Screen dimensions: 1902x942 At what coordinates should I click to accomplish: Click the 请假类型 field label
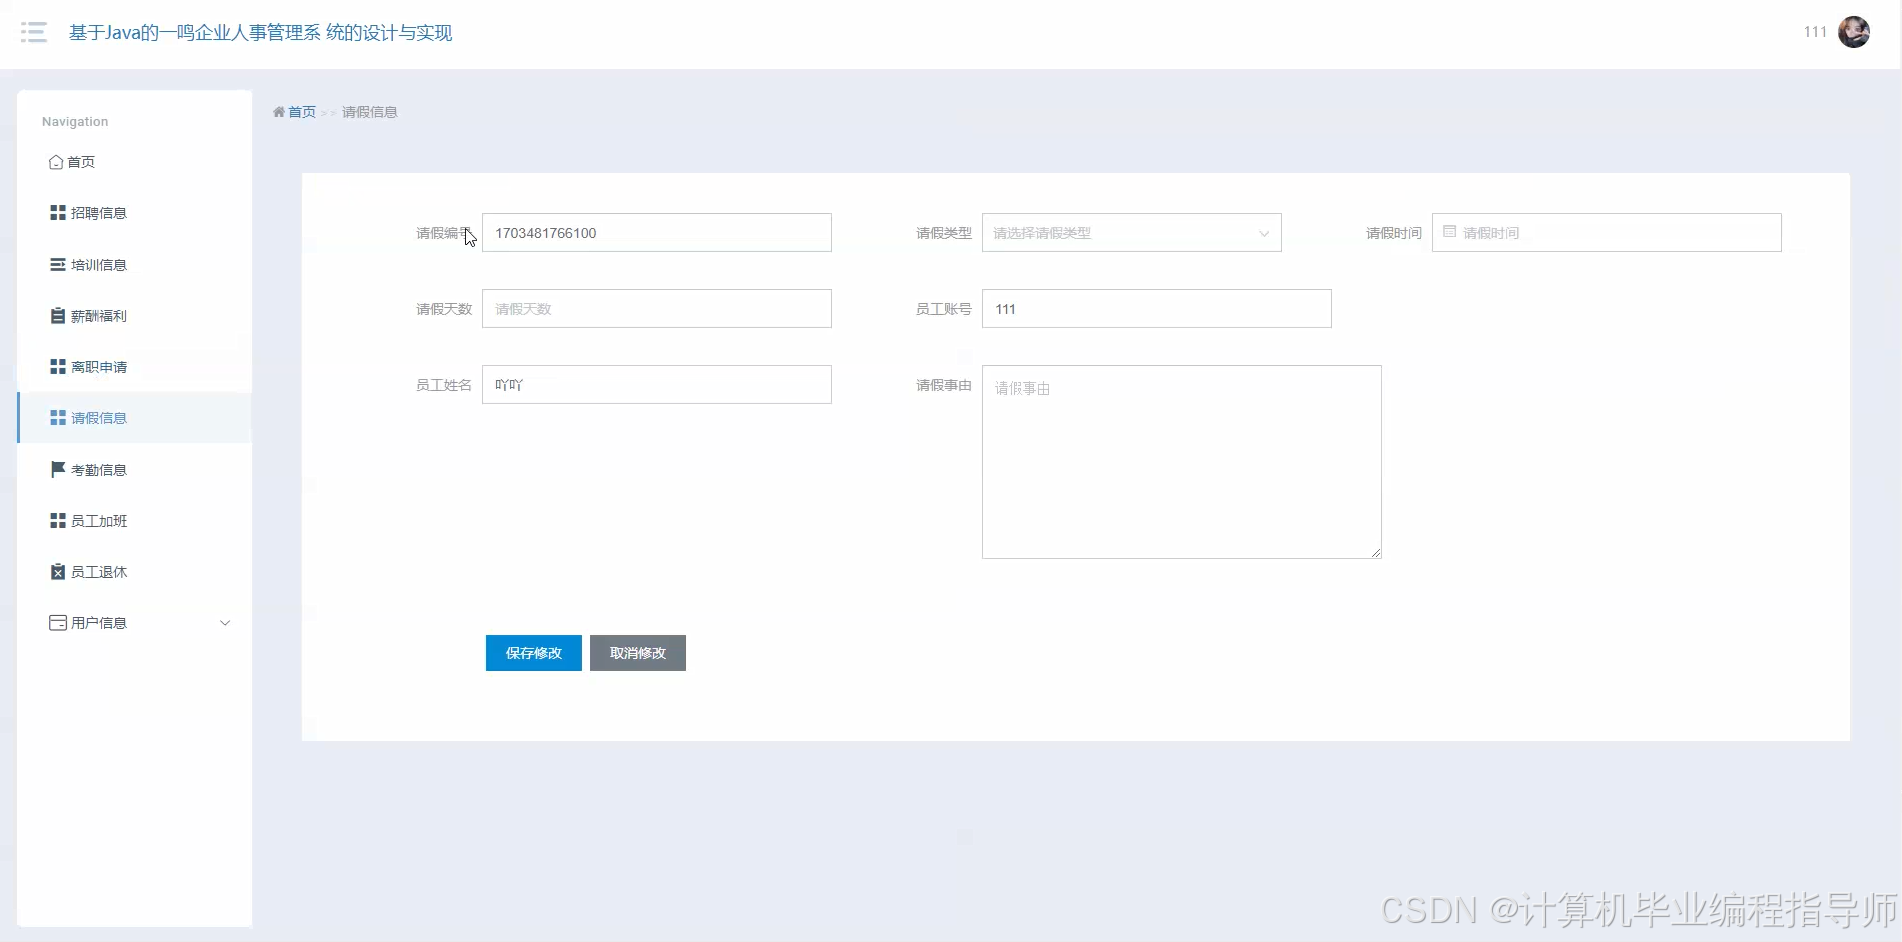tap(944, 233)
